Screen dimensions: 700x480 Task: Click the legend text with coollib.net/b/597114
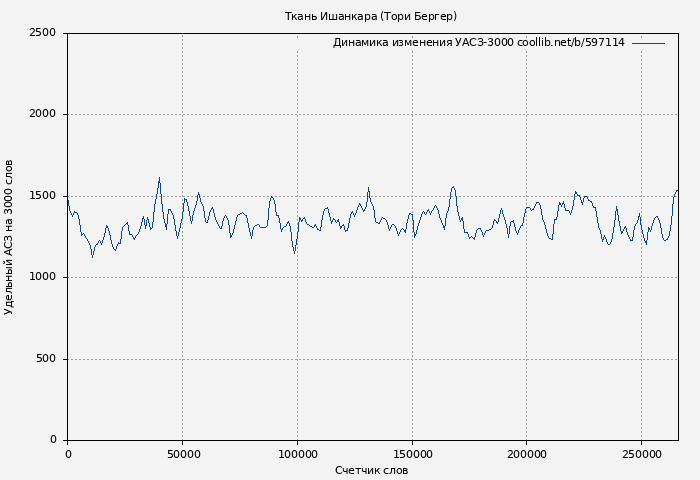(x=478, y=43)
